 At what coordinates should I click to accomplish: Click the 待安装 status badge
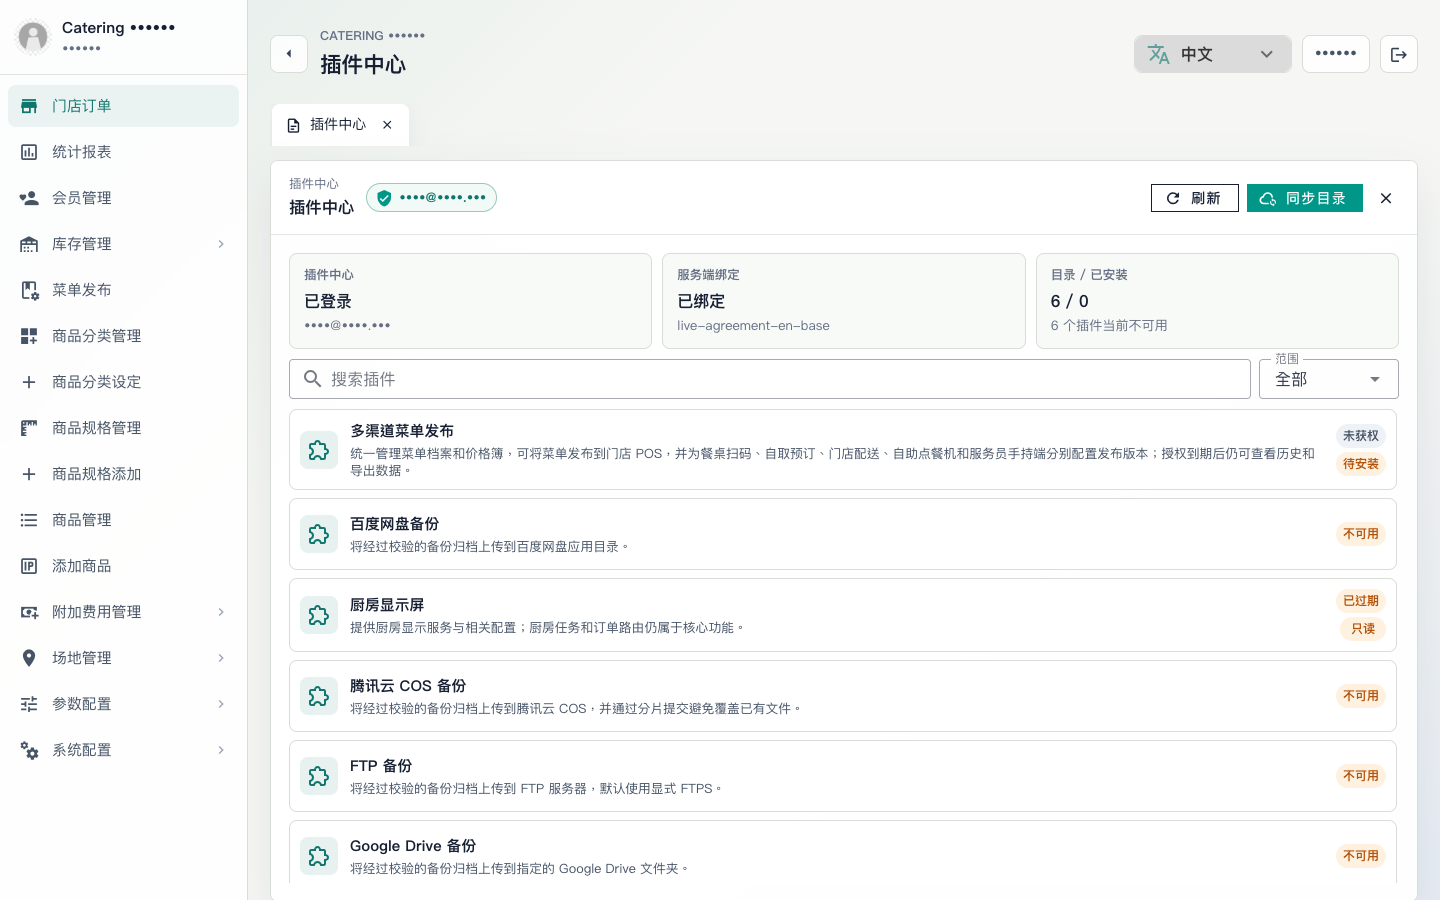(1360, 464)
